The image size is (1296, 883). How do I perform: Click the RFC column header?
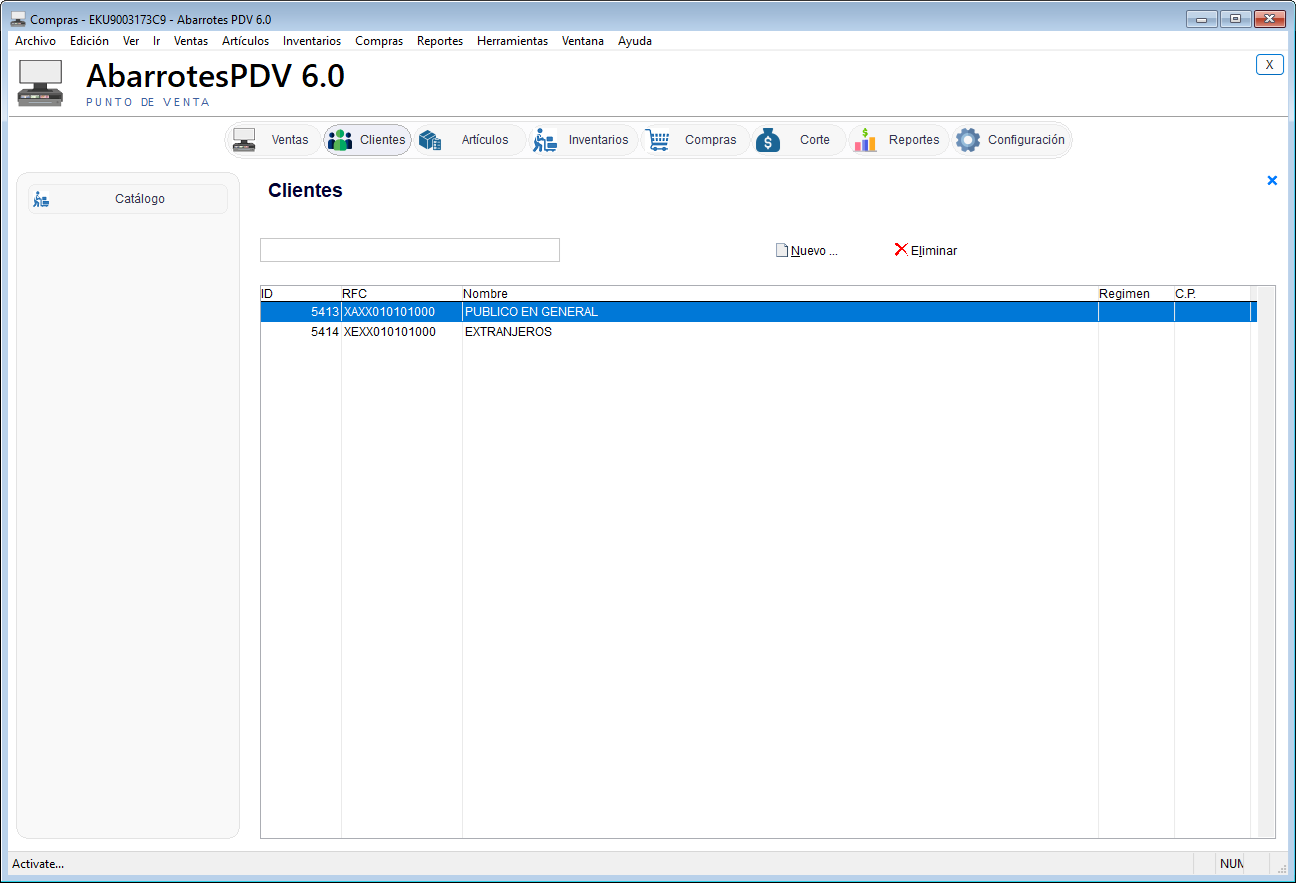(x=402, y=294)
